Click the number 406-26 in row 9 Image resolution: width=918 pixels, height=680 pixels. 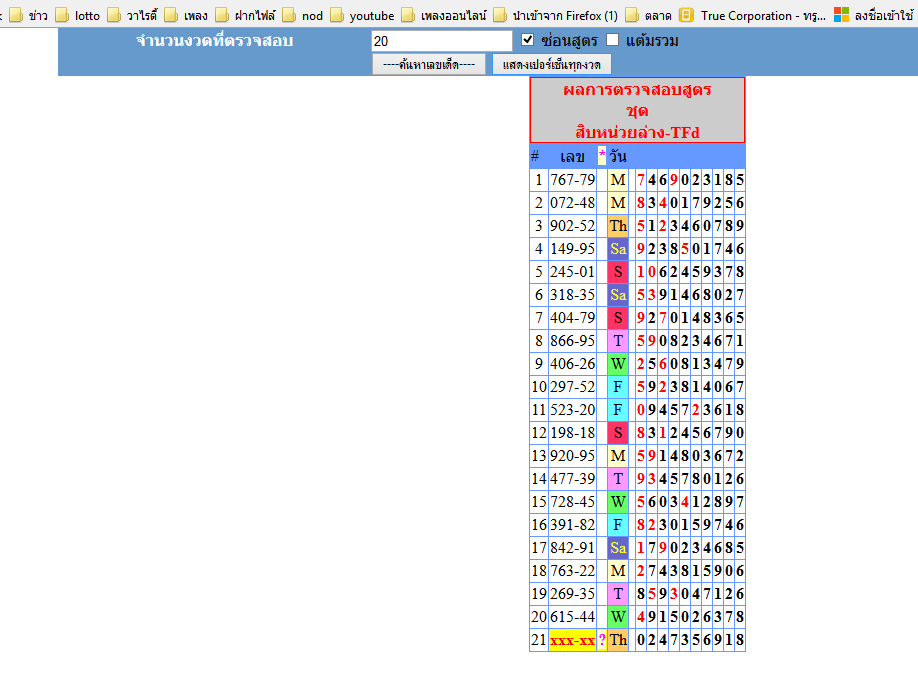(573, 364)
